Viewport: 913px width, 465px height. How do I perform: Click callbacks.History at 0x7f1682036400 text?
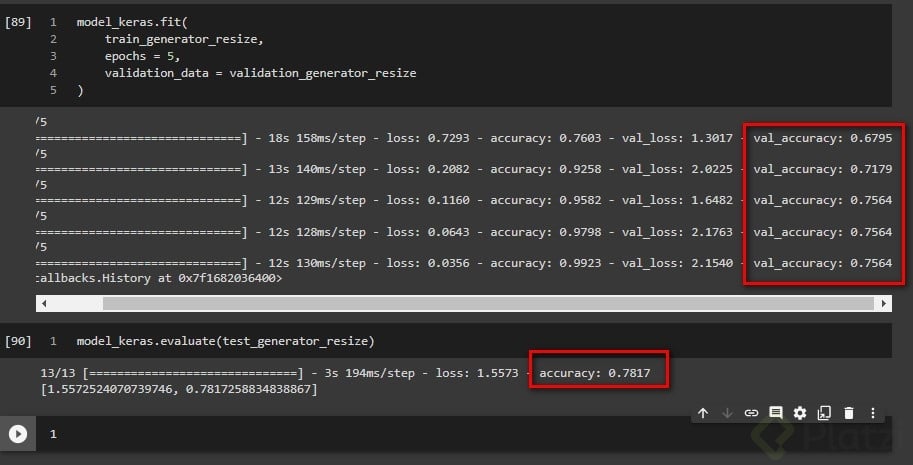(x=159, y=278)
